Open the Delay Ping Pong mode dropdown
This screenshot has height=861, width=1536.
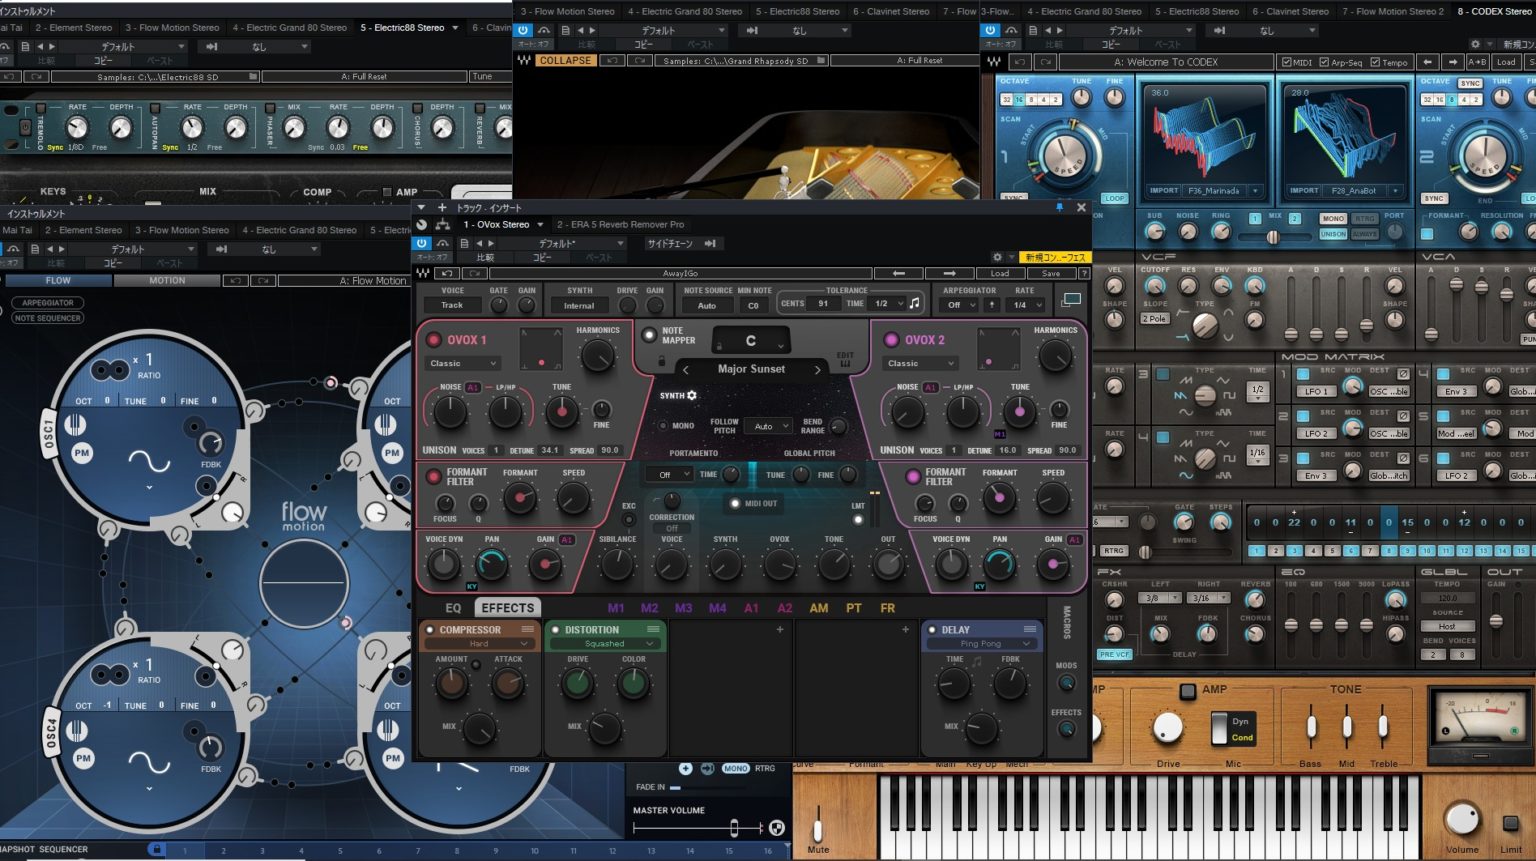981,644
